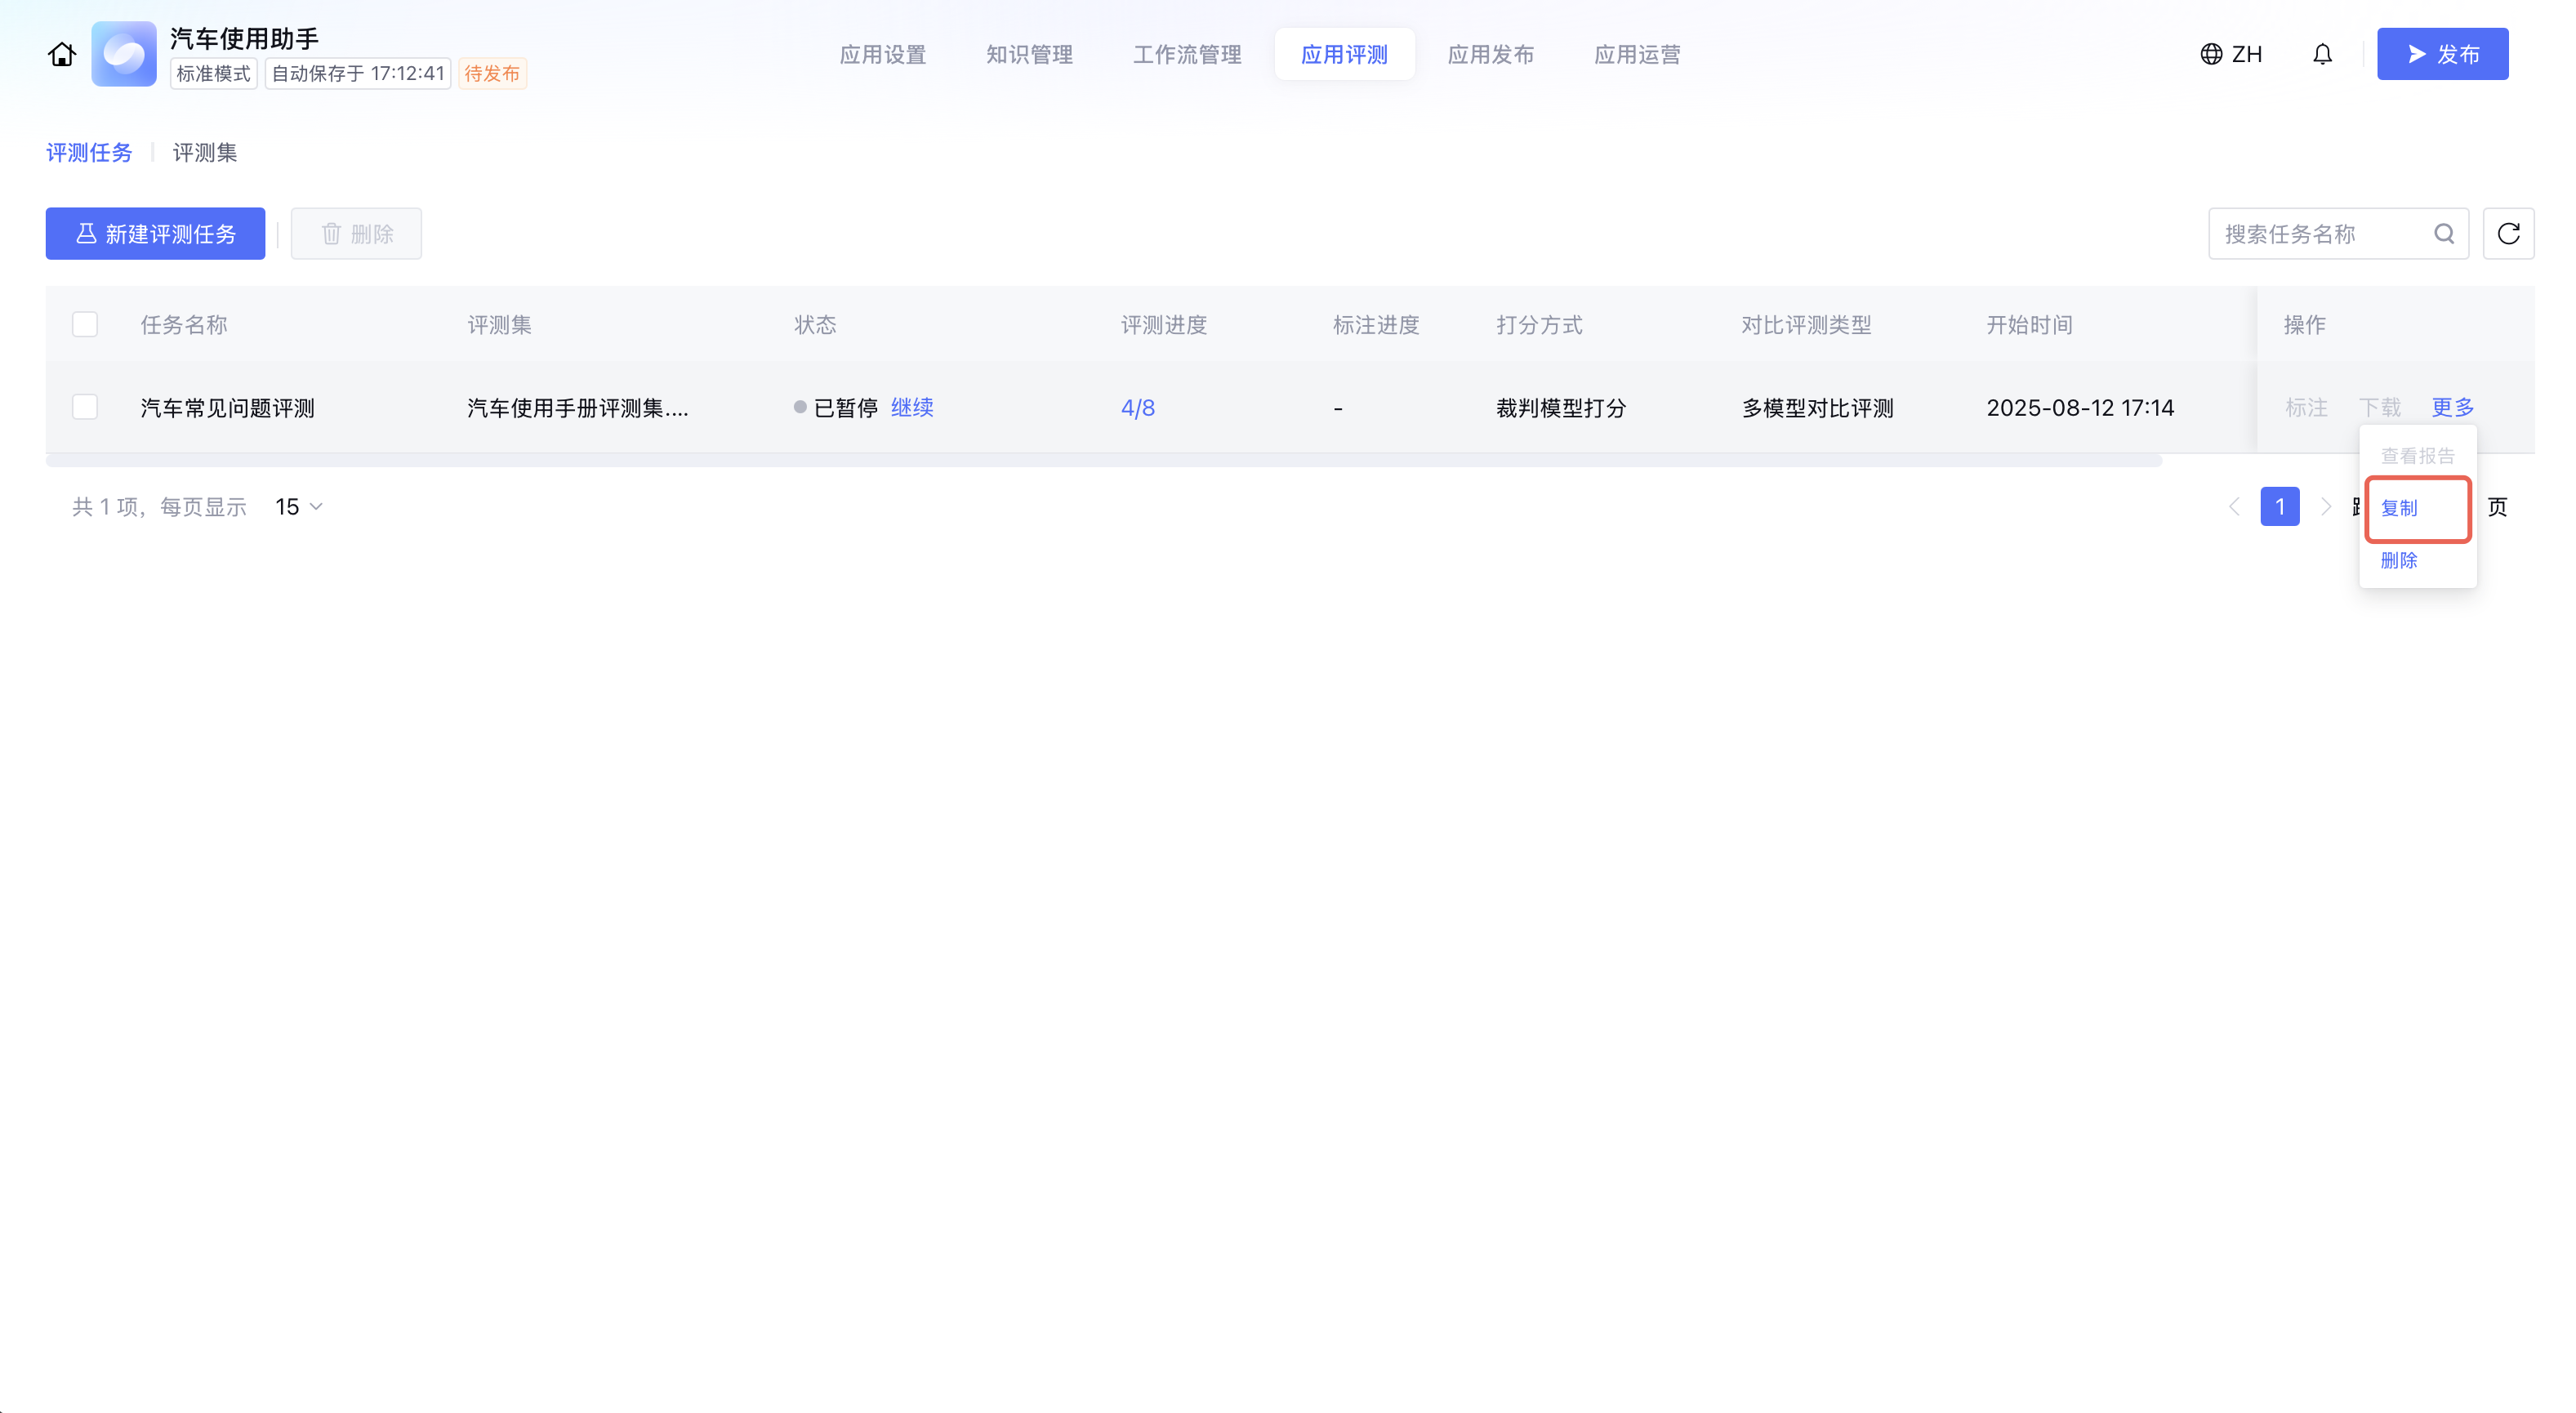Expand the 15 per-page dropdown
This screenshot has height=1413, width=2576.
pos(299,507)
